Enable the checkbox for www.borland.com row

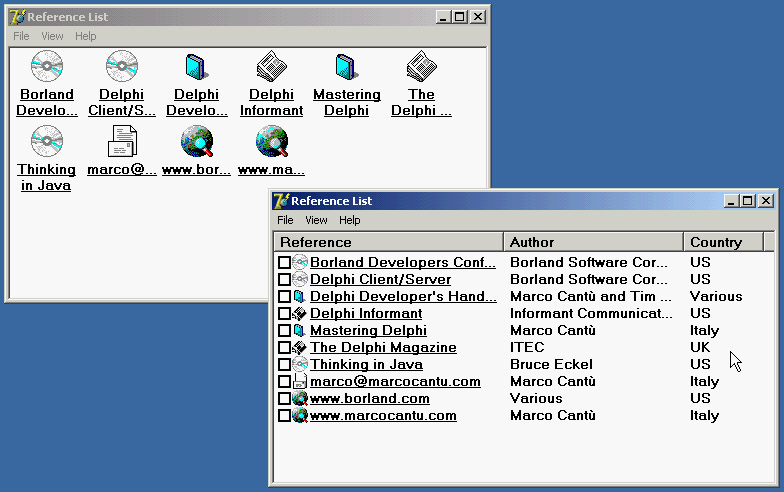pyautogui.click(x=284, y=399)
